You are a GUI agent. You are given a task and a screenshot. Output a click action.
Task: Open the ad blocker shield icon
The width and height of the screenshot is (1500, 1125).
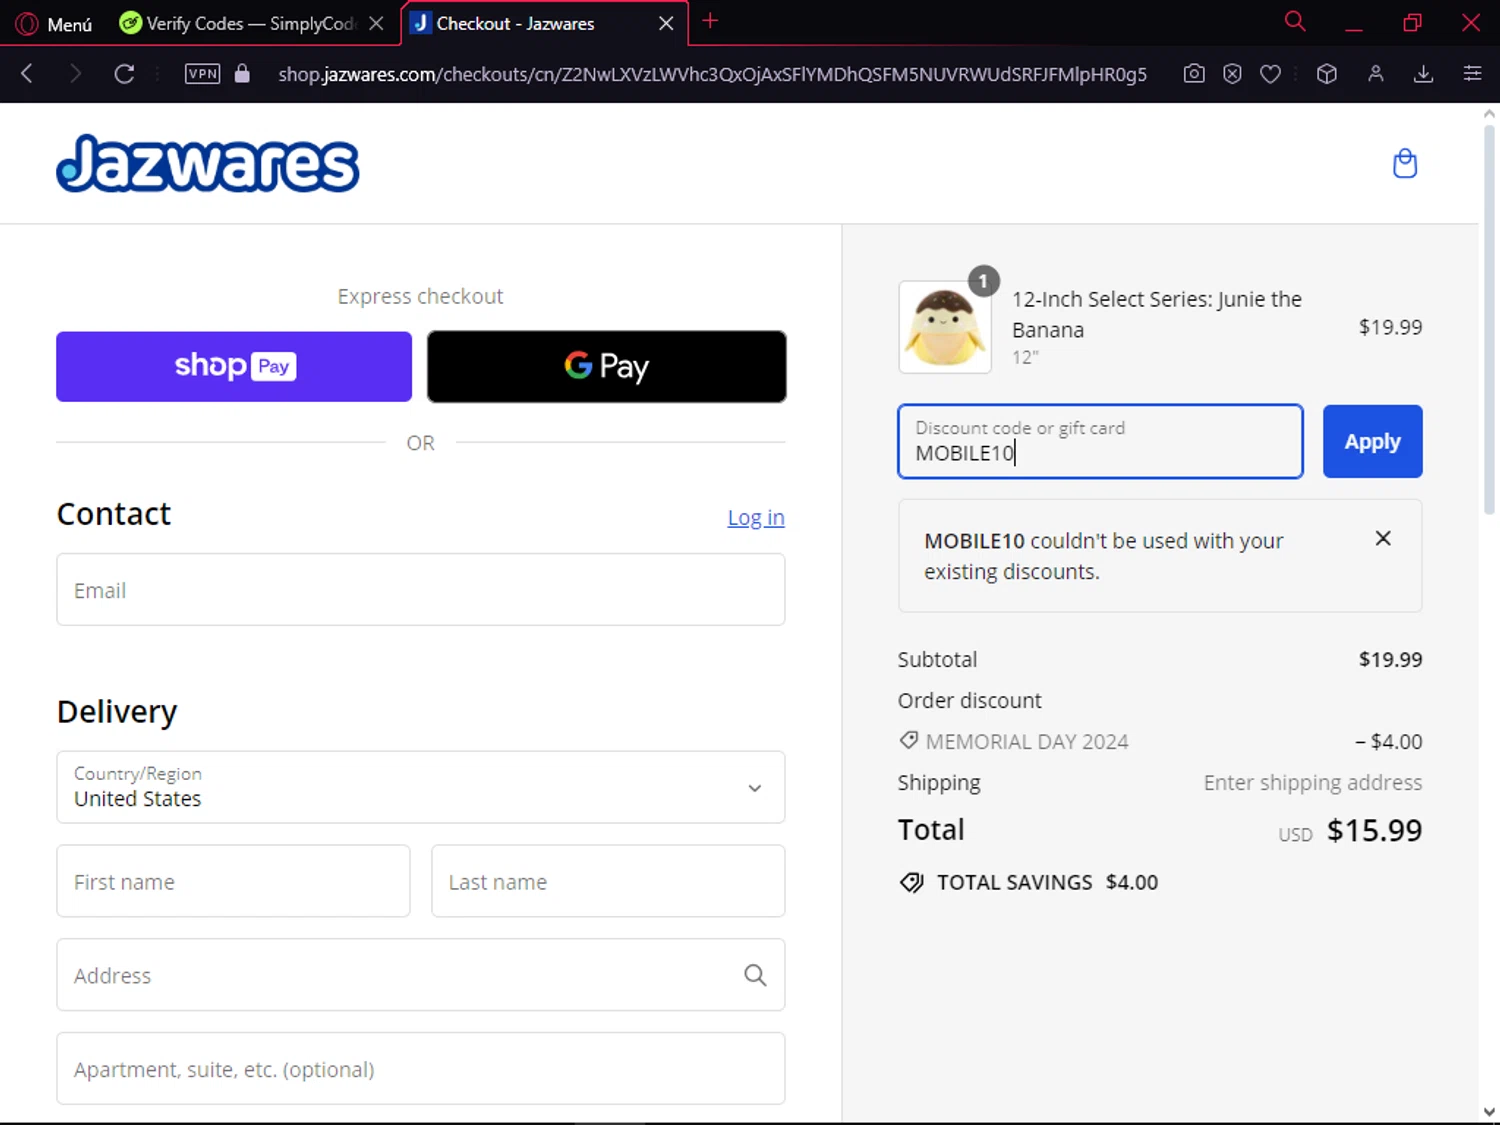(1232, 73)
